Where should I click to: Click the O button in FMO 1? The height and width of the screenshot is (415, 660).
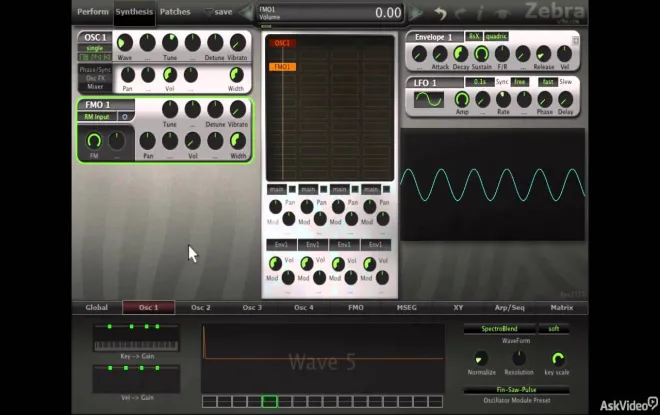tap(125, 117)
